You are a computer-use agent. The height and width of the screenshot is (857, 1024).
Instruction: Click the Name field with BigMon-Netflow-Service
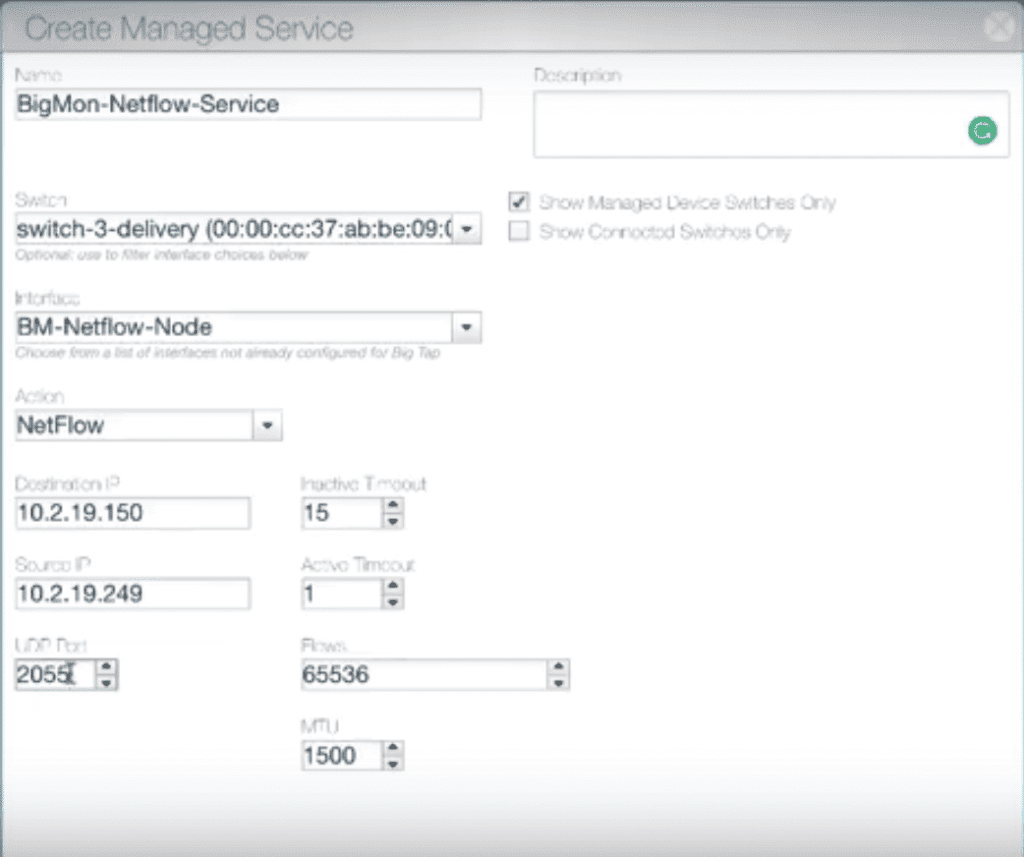[248, 105]
